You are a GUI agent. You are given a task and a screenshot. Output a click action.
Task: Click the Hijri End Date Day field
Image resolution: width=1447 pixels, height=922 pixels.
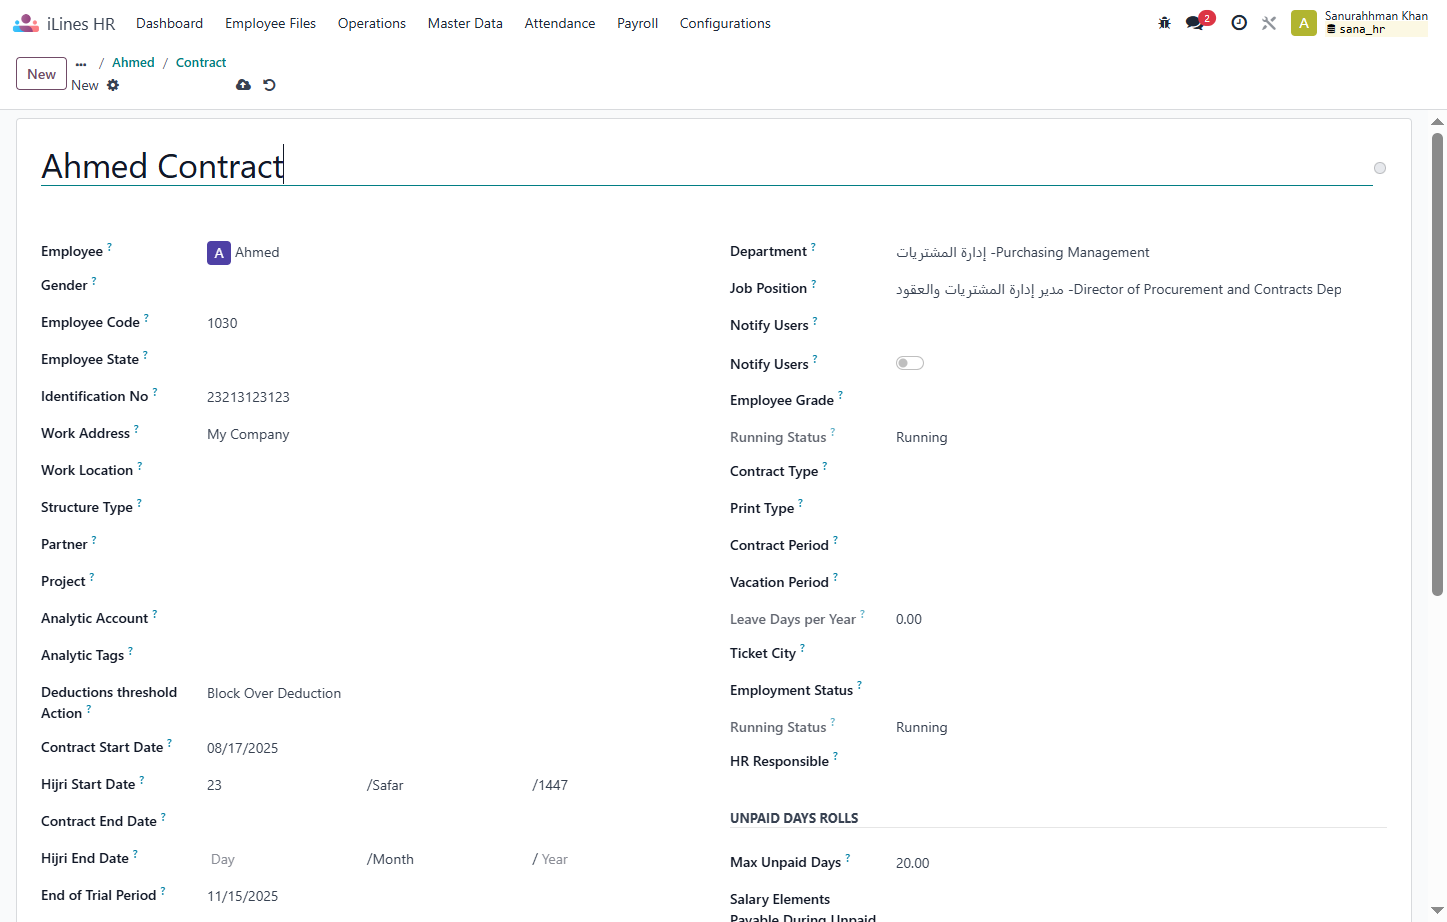(283, 859)
